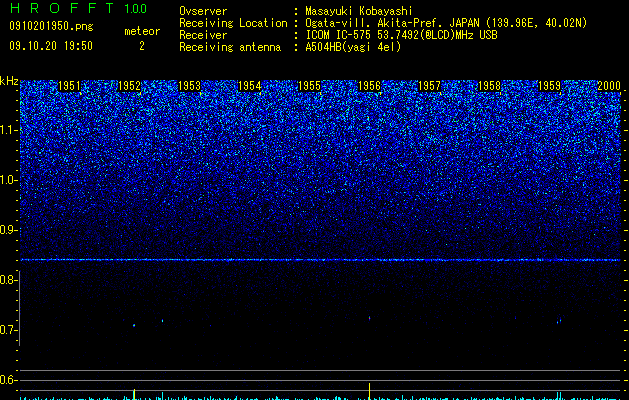
Task: Click the meteor count label
Action: 142,31
